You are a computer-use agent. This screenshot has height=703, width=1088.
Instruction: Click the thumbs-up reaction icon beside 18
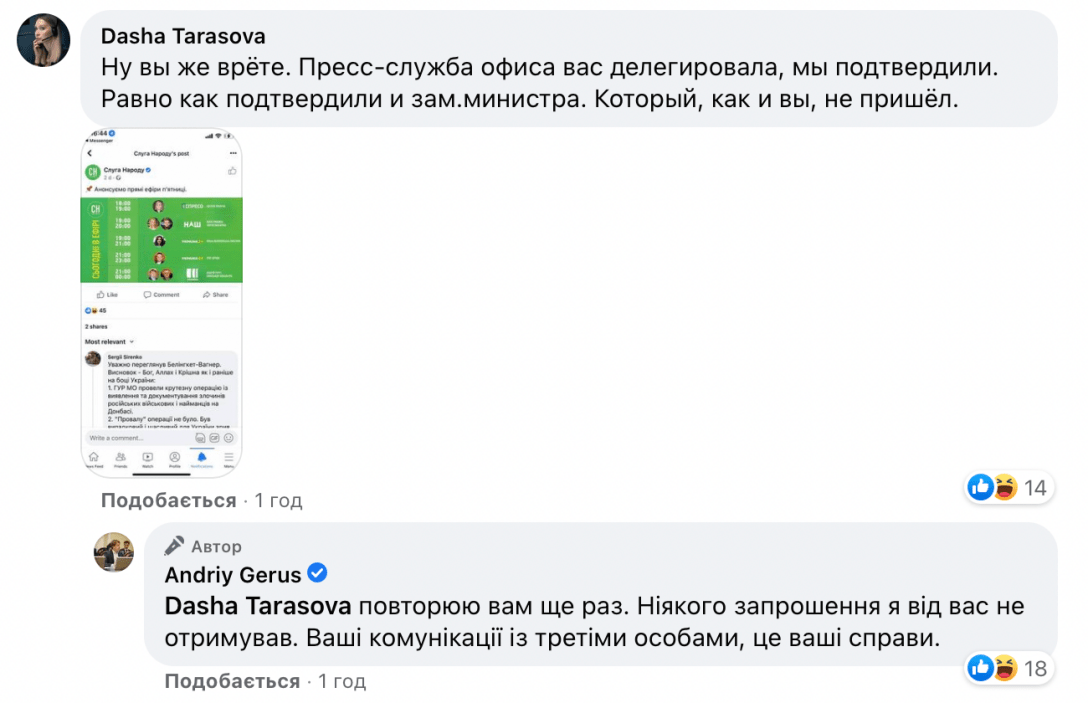tap(981, 667)
